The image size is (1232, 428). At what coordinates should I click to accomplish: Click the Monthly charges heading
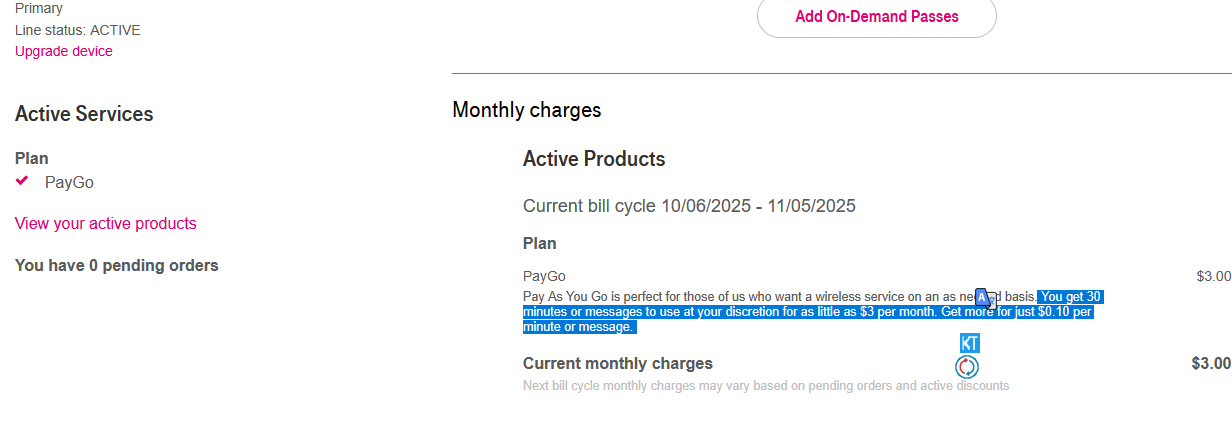[x=527, y=110]
